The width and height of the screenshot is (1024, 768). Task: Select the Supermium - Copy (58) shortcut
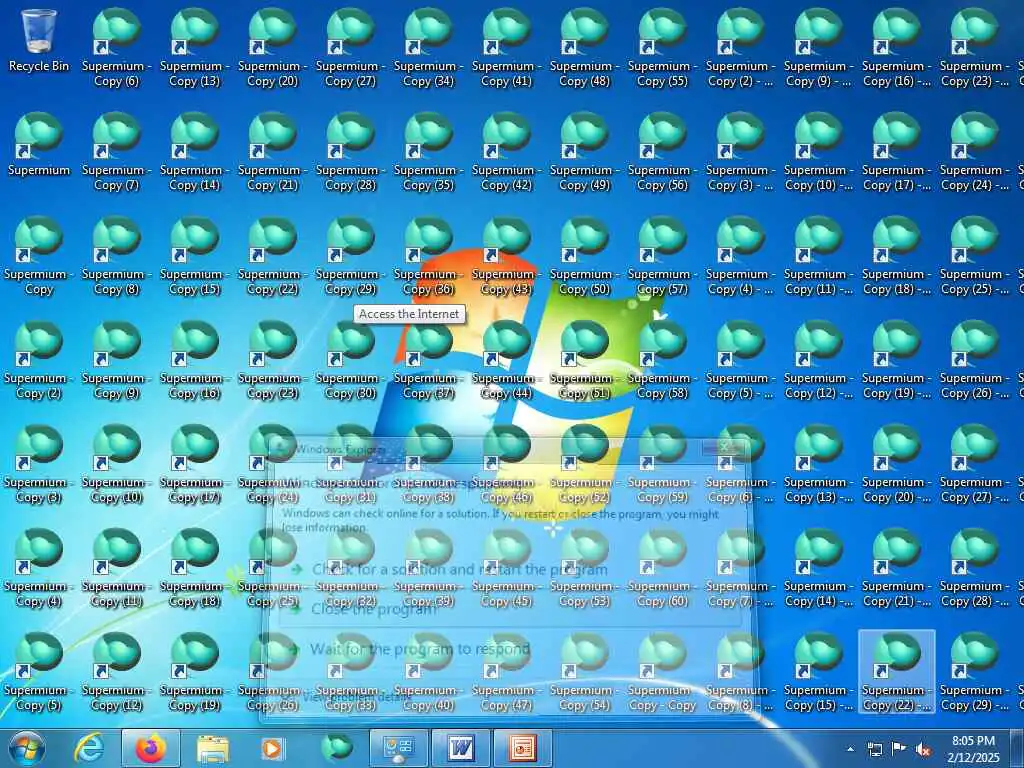(663, 359)
